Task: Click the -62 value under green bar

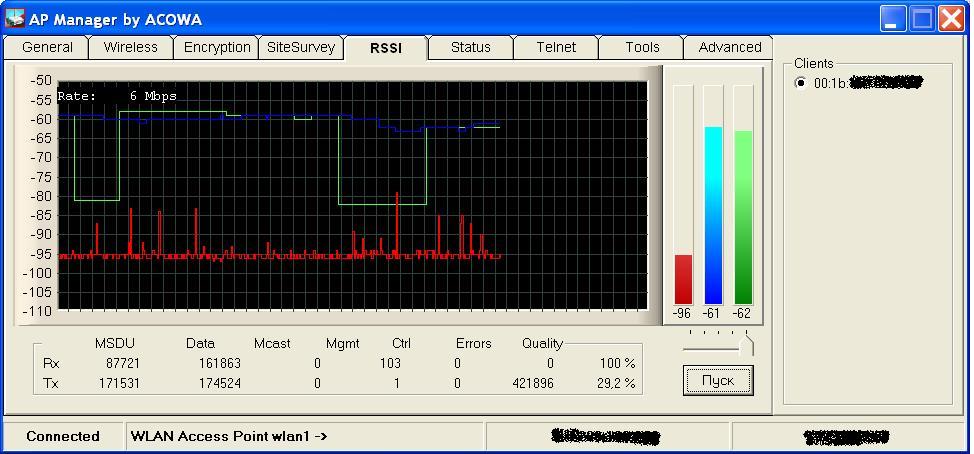Action: [x=742, y=314]
